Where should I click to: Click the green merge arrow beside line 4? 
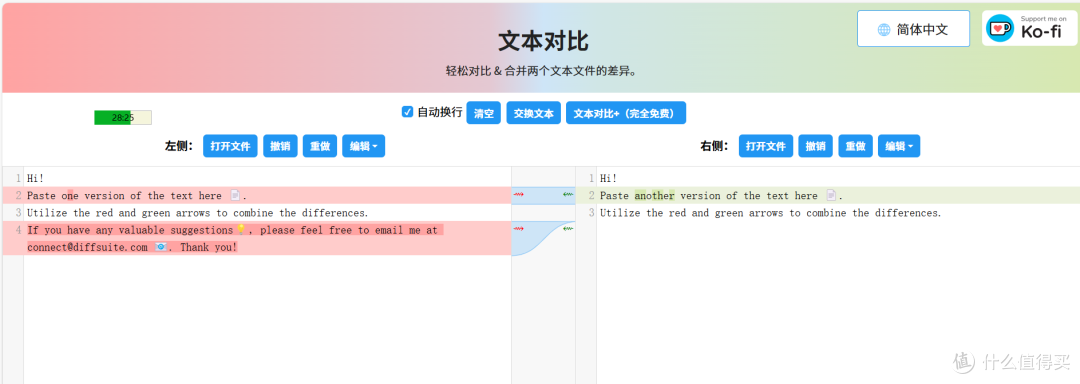568,228
